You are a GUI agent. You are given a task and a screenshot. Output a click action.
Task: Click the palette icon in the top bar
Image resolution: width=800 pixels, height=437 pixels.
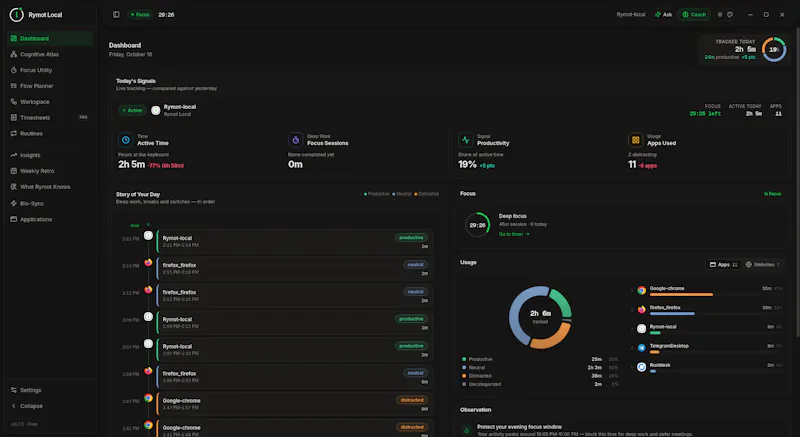730,15
